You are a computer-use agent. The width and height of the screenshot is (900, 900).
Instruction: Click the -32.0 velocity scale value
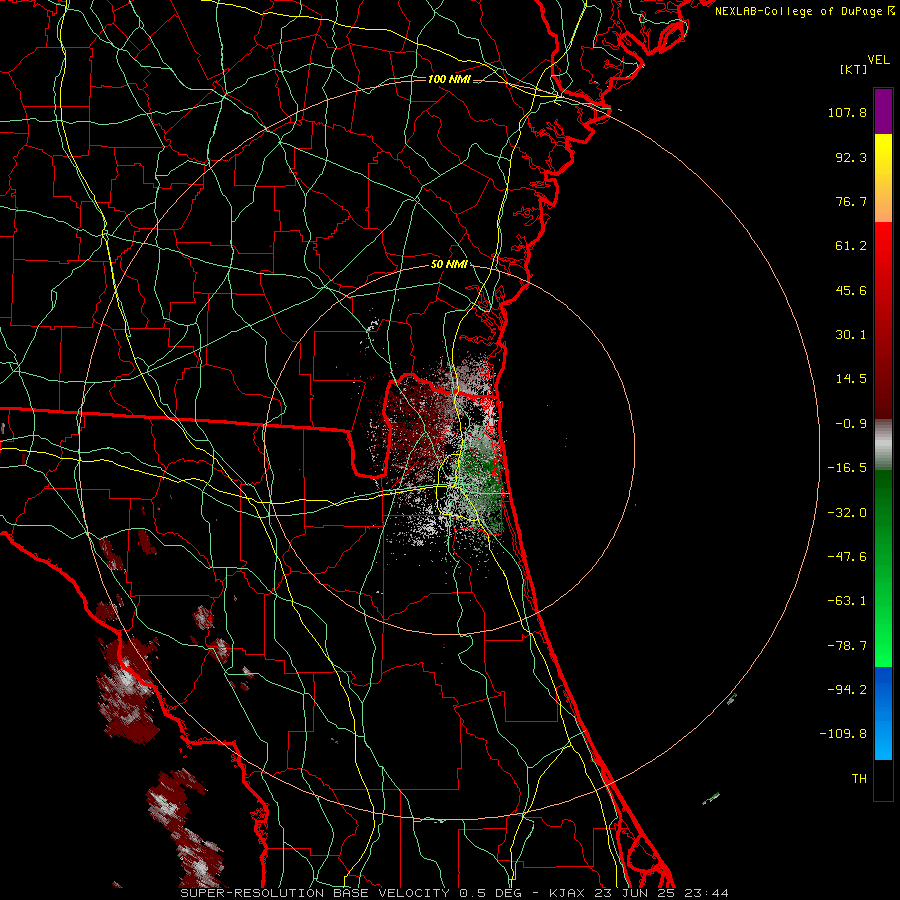pyautogui.click(x=847, y=513)
